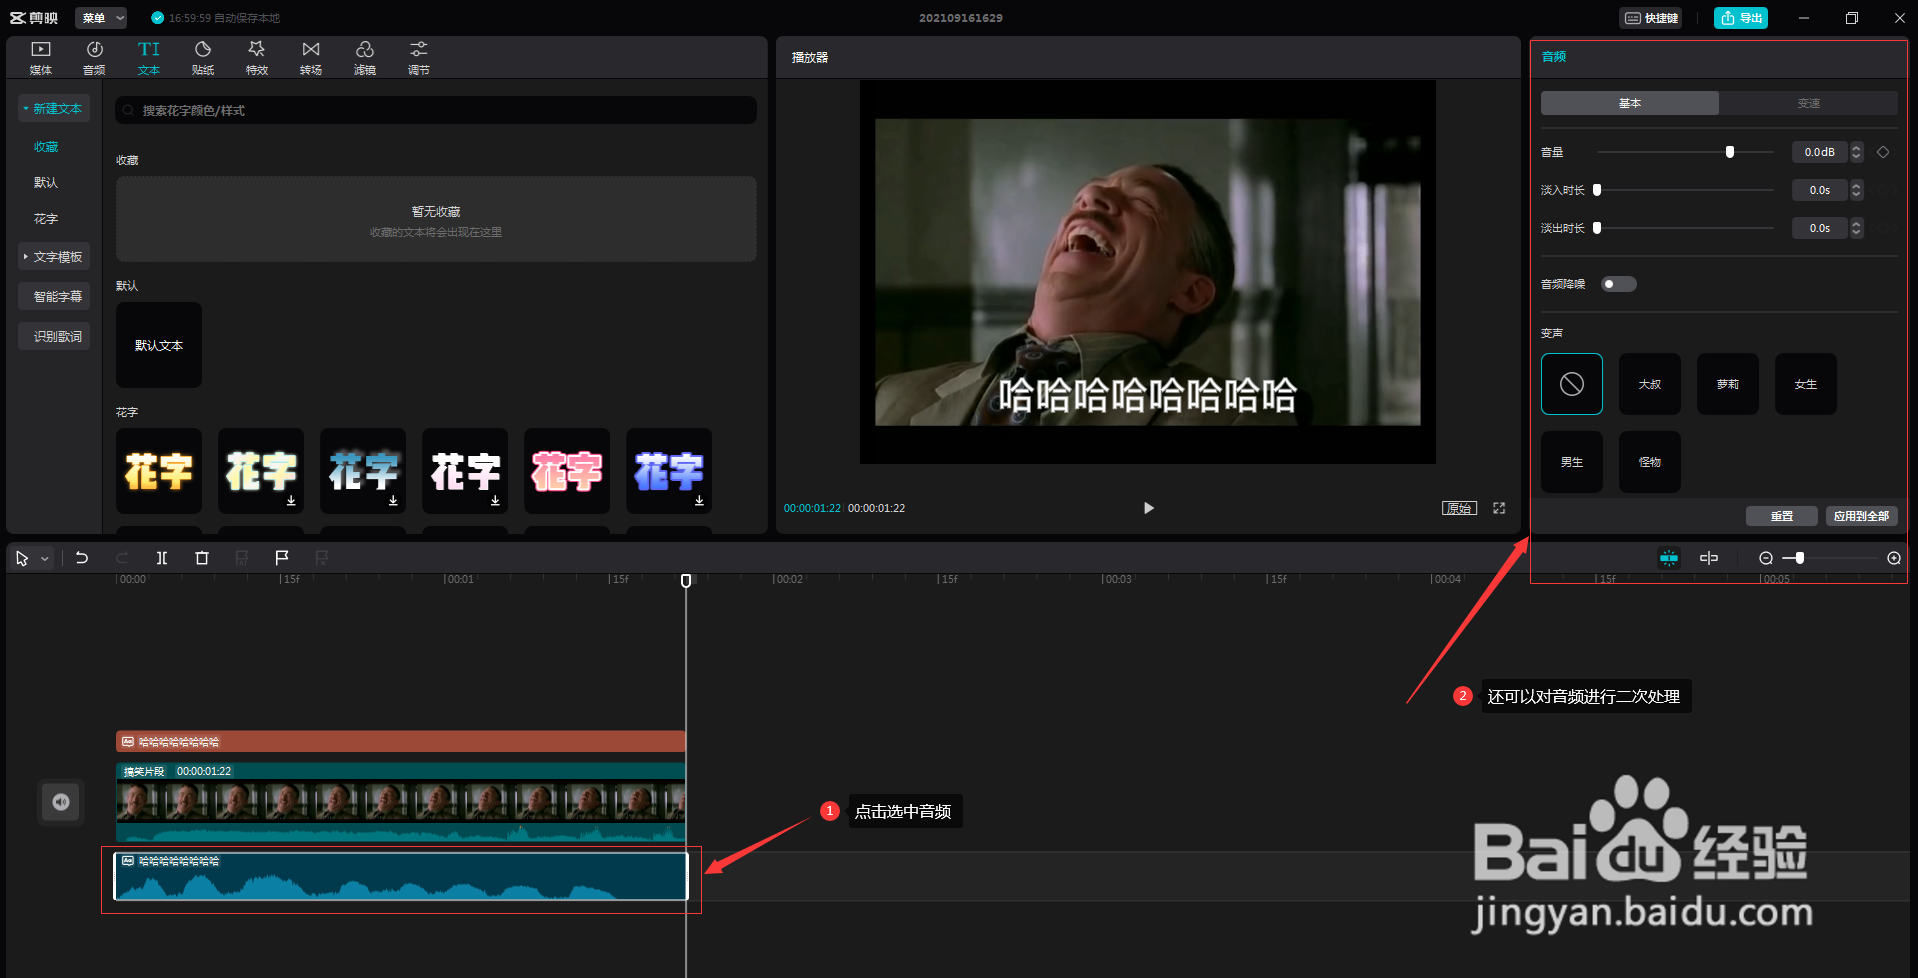Select the 女生 voice effect

pos(1806,384)
